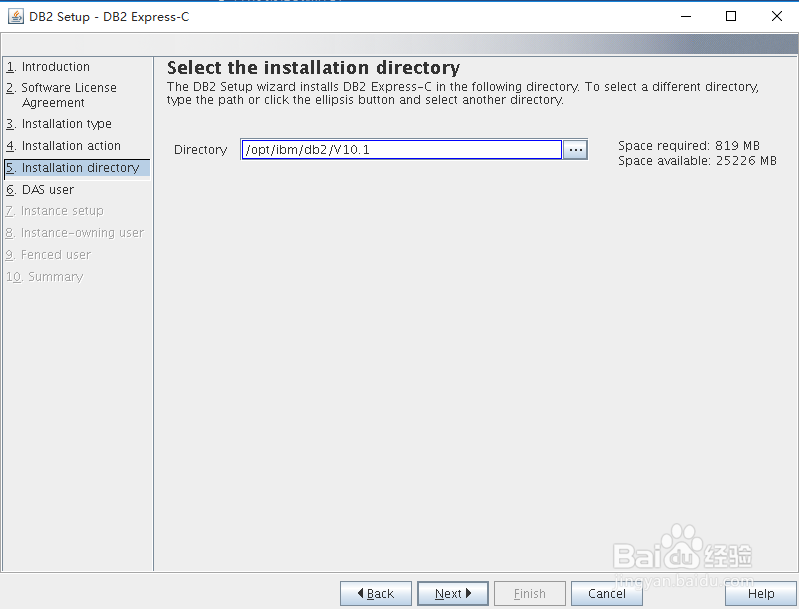Viewport: 799px width, 609px height.
Task: Open the ellipsis browse button next to Directory
Action: 575,150
